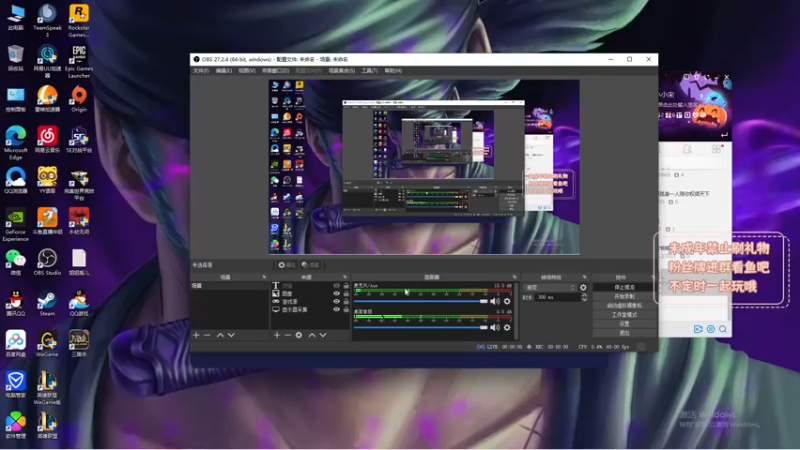Open OBS 设置 button in controls
The width and height of the screenshot is (800, 450).
pos(624,324)
